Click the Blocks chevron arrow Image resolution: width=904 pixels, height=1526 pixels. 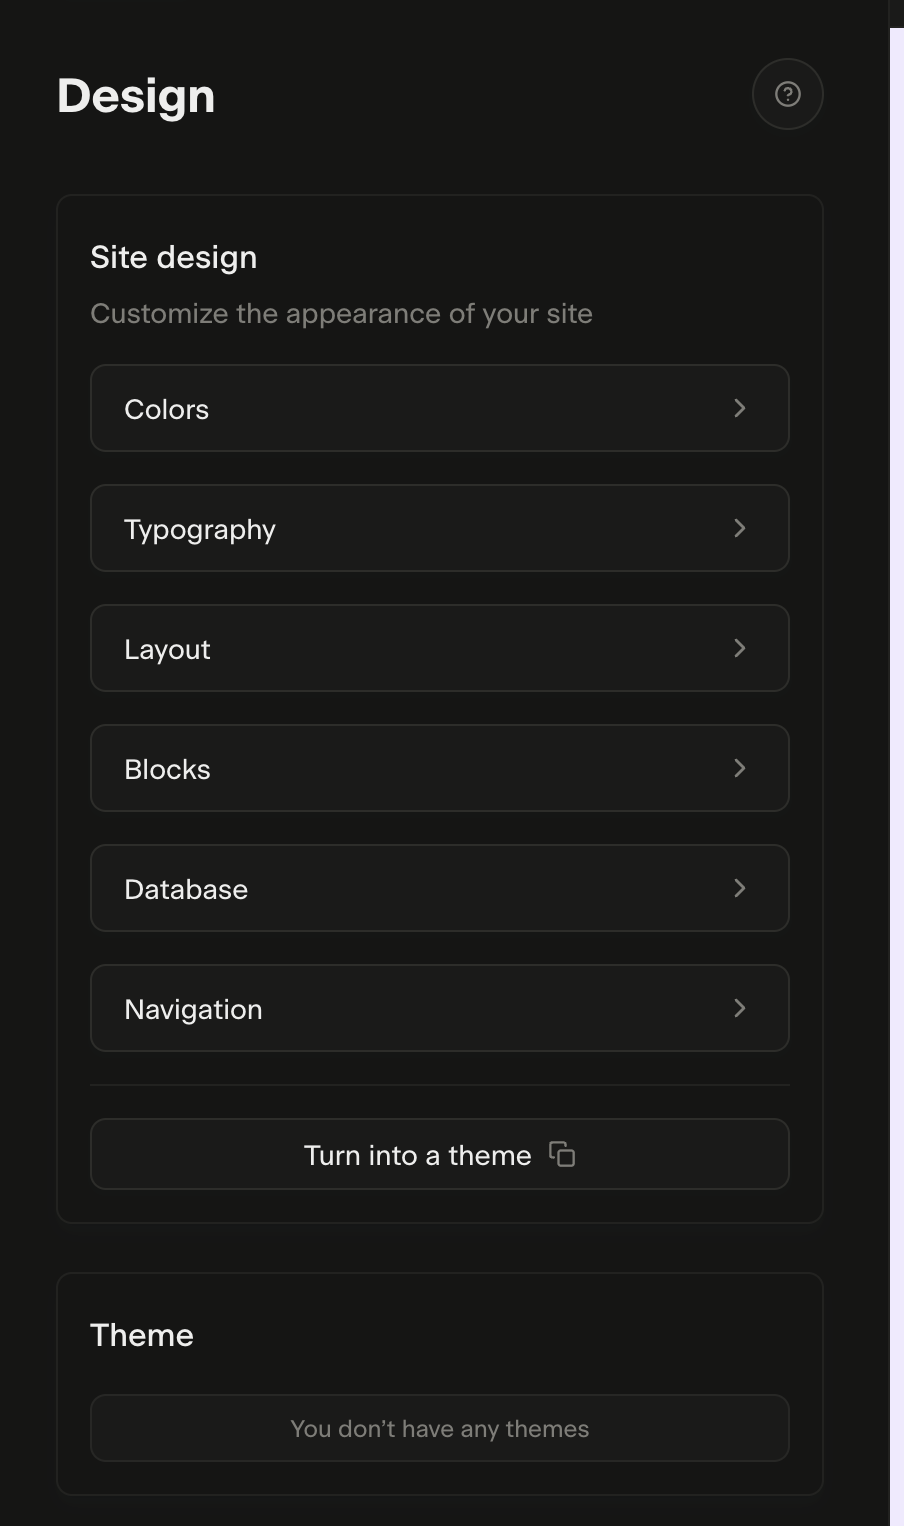coord(740,768)
